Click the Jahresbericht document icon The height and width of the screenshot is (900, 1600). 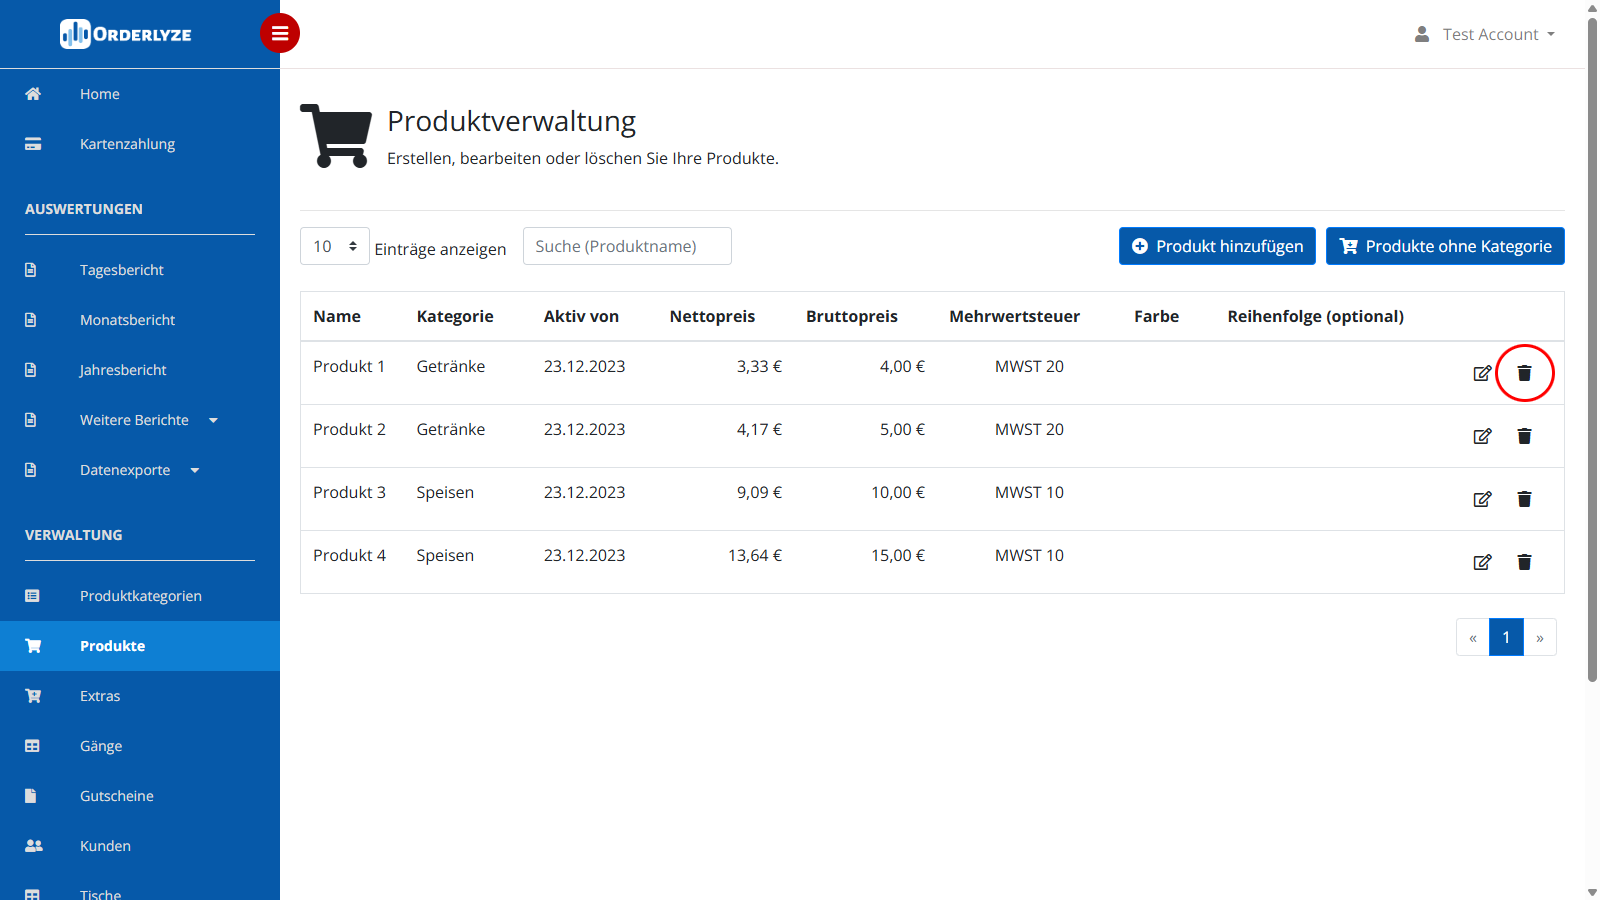30,370
